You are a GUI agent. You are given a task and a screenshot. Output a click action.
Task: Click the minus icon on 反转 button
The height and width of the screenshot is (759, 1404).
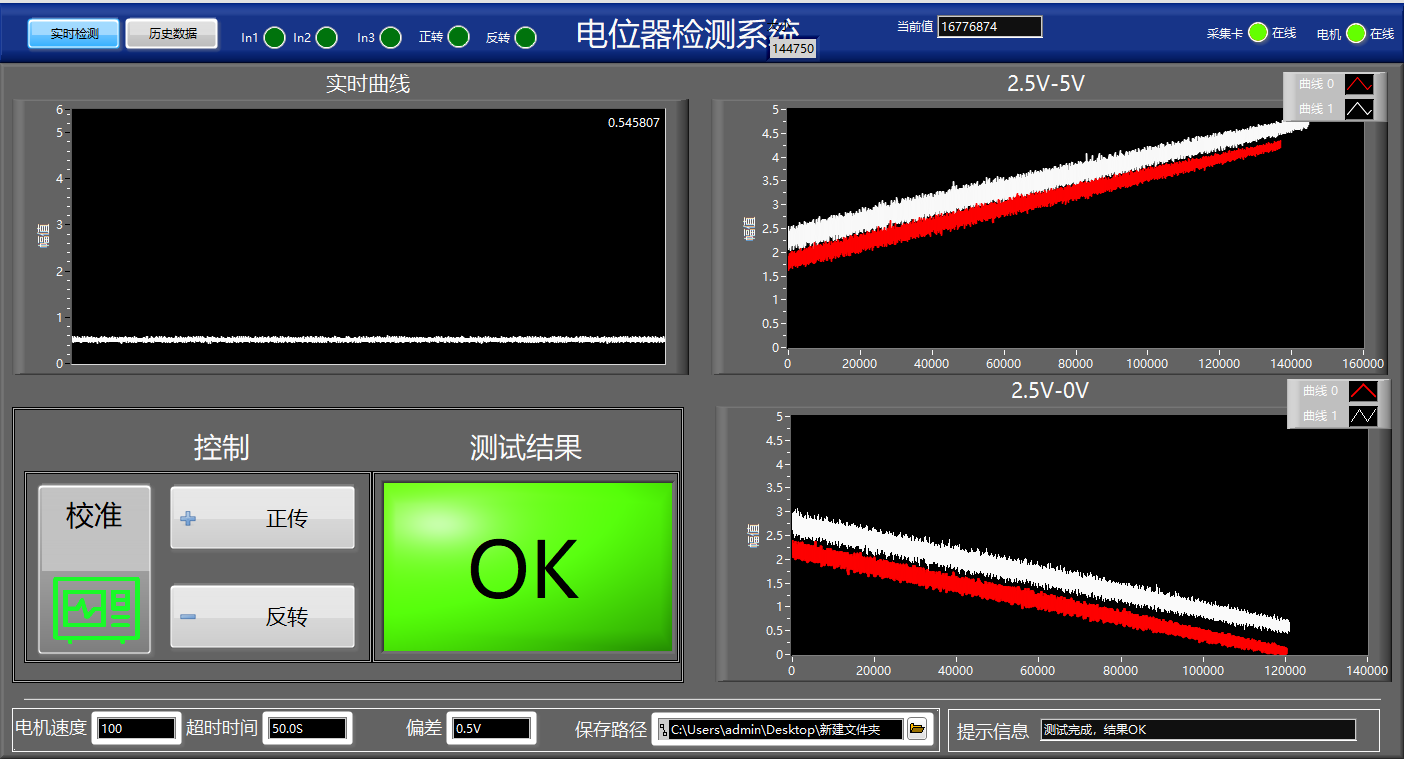pos(187,616)
